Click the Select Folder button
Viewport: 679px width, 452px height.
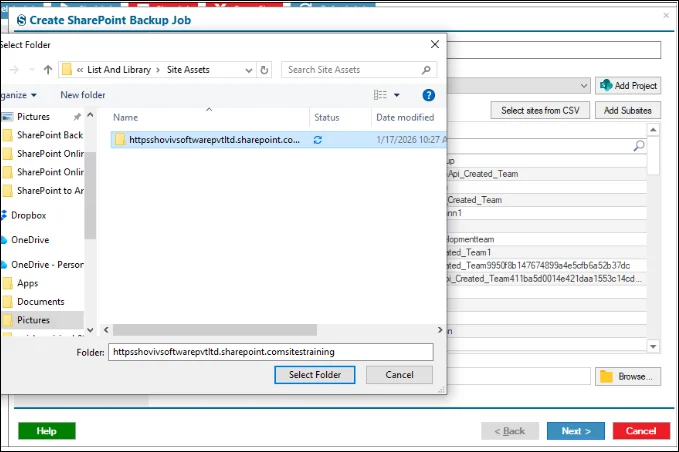tap(315, 375)
